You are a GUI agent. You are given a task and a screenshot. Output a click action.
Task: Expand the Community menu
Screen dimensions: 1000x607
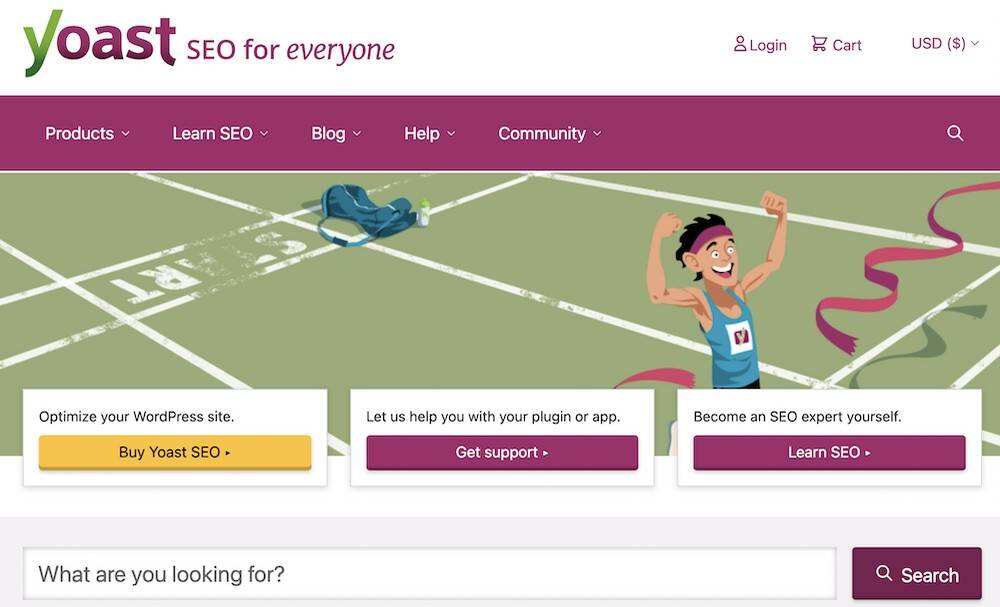click(550, 133)
